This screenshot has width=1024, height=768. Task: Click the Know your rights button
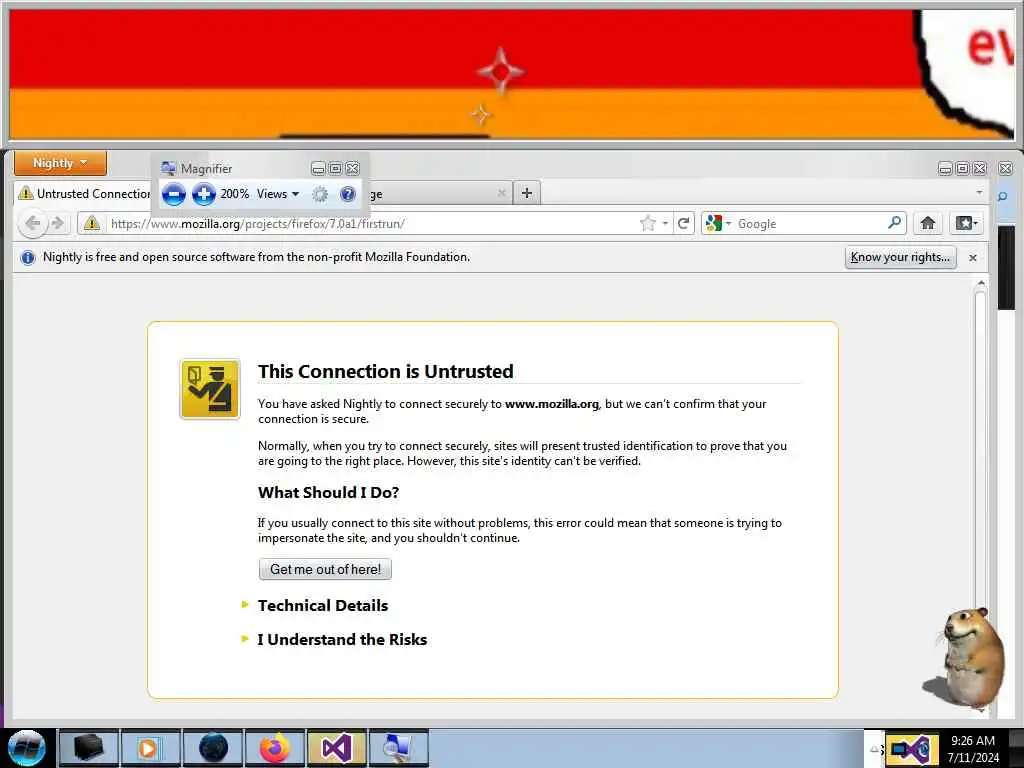(900, 257)
